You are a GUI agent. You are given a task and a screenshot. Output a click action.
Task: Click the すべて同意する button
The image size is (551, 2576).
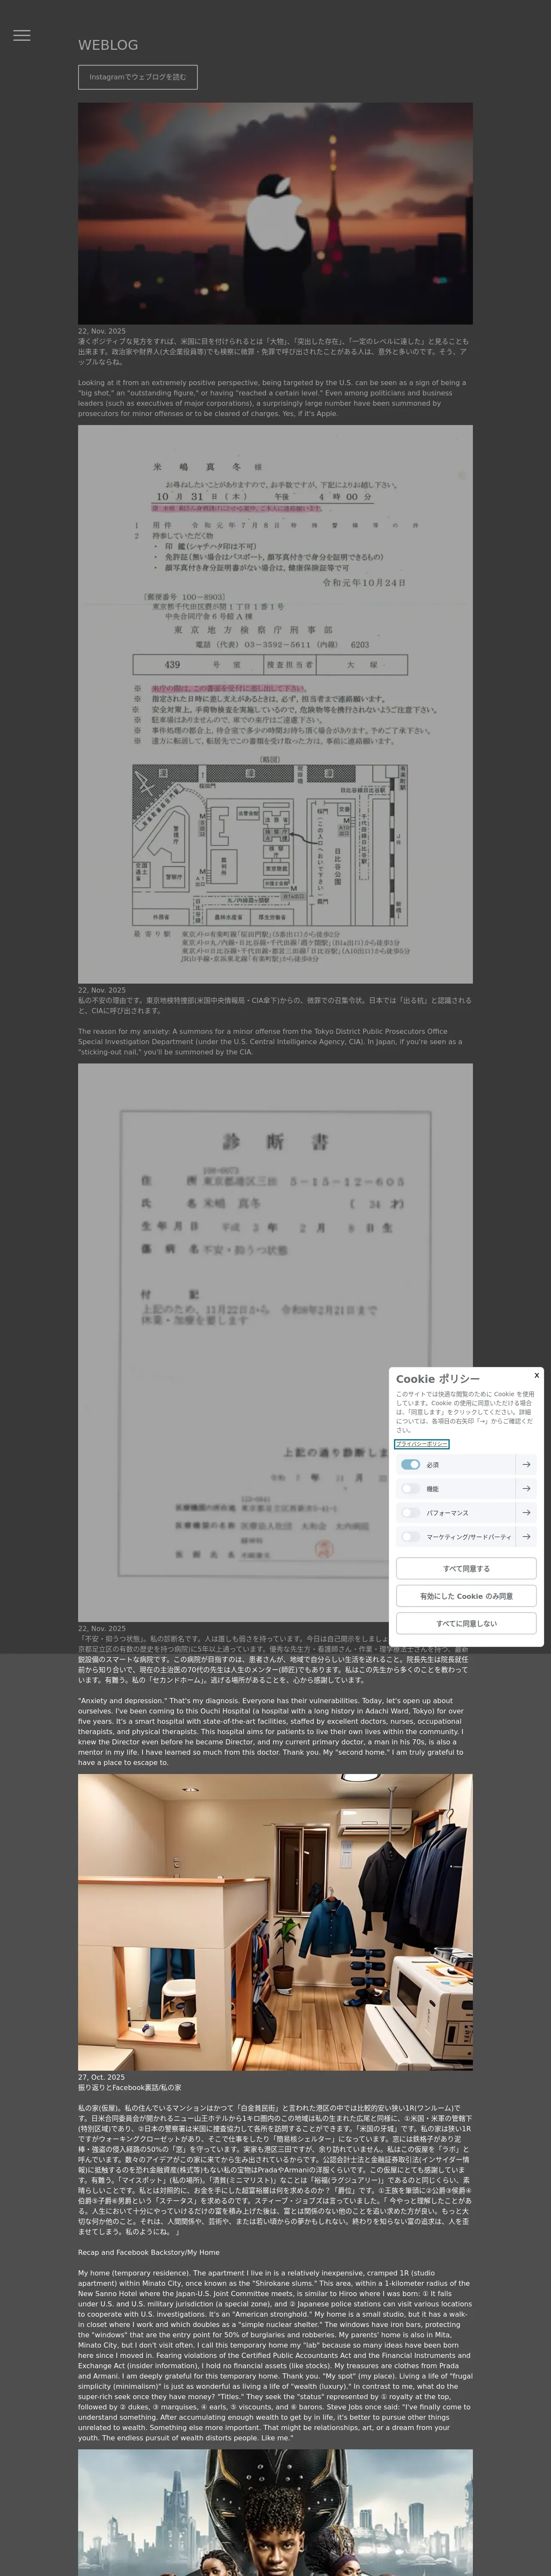[x=466, y=1568]
